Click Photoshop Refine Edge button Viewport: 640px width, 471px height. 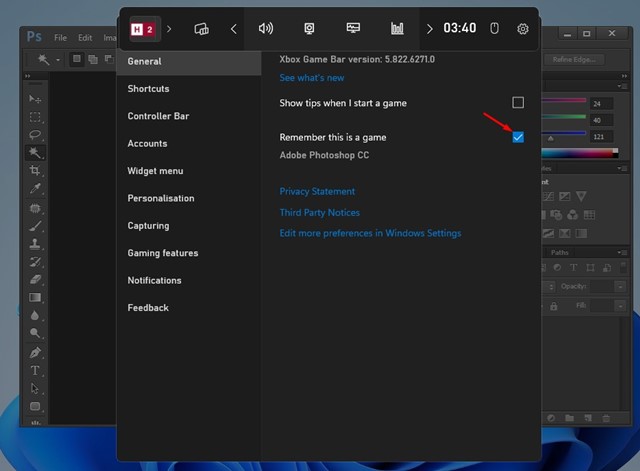(x=574, y=60)
